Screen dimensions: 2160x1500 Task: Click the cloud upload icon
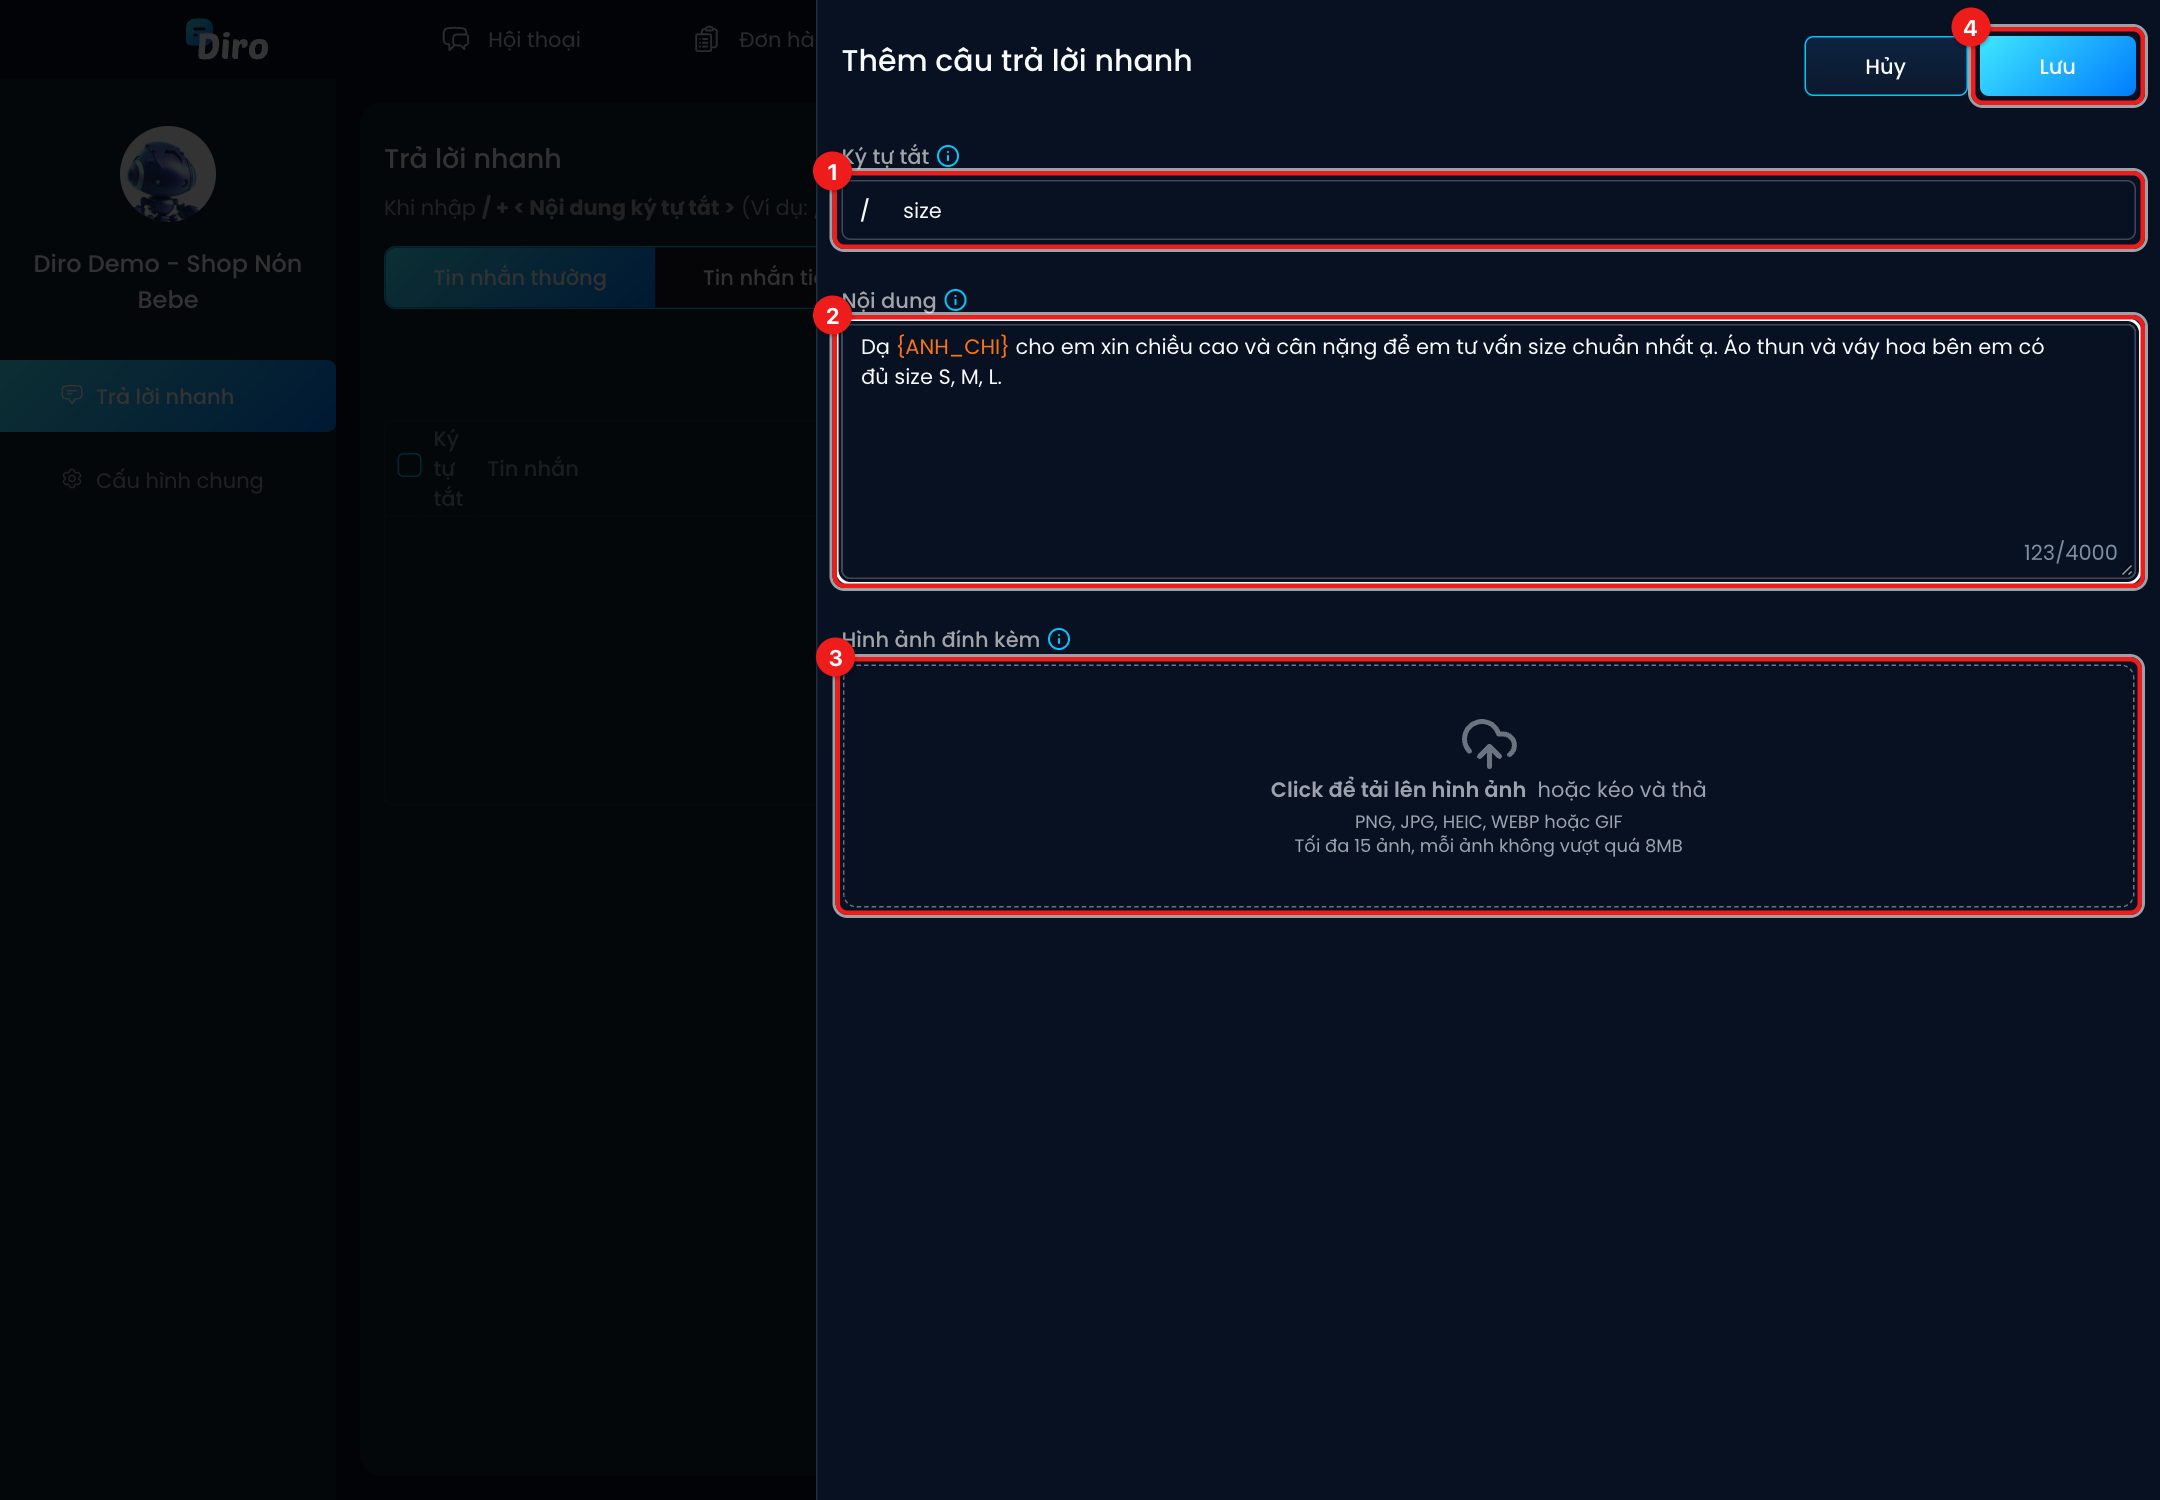pyautogui.click(x=1489, y=743)
